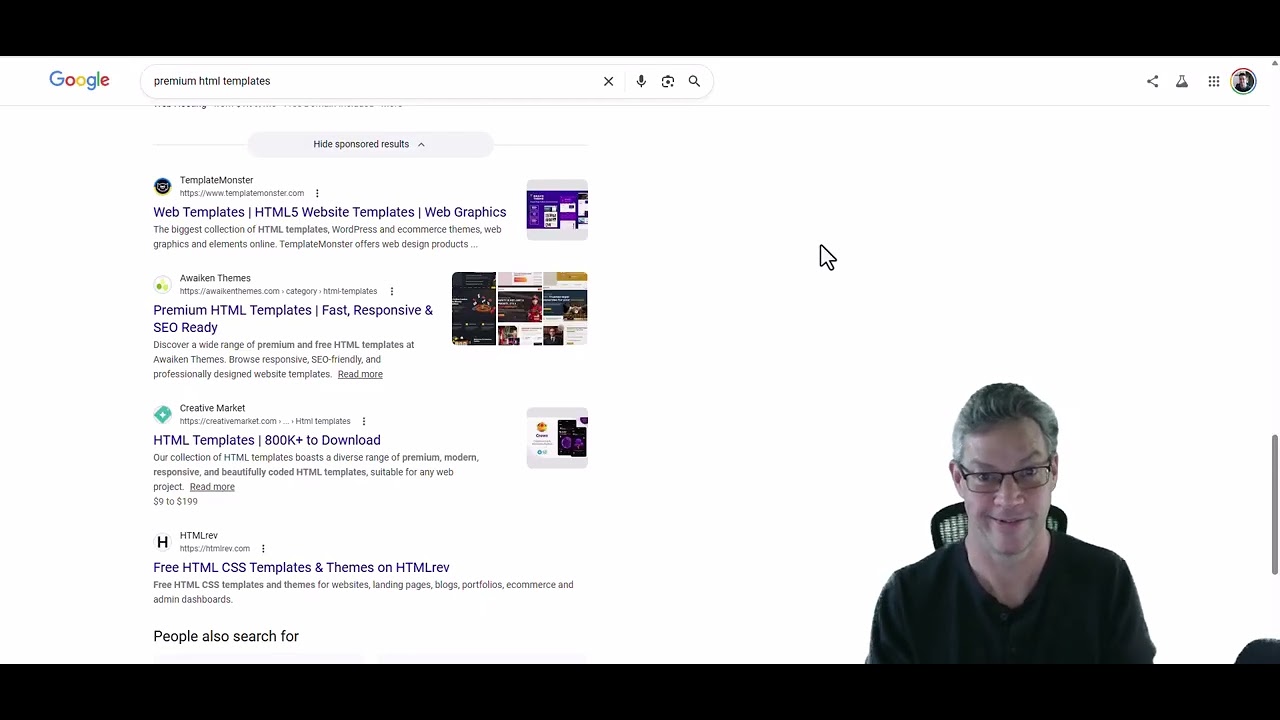Screen dimensions: 1280x720
Task: Open Search Labs flask icon
Action: 1182,81
